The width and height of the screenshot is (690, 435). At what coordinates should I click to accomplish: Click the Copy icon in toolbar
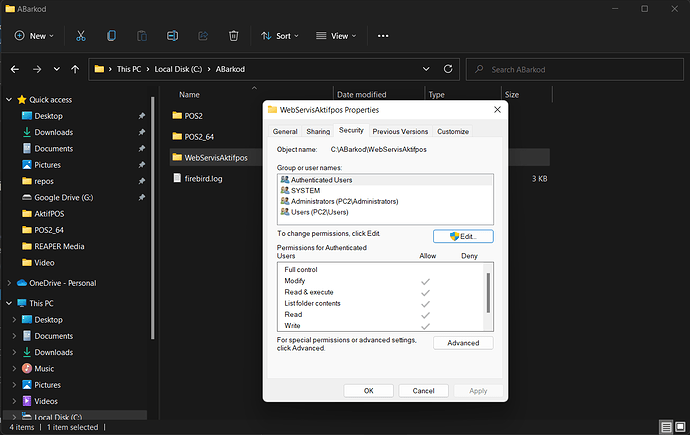pos(111,36)
